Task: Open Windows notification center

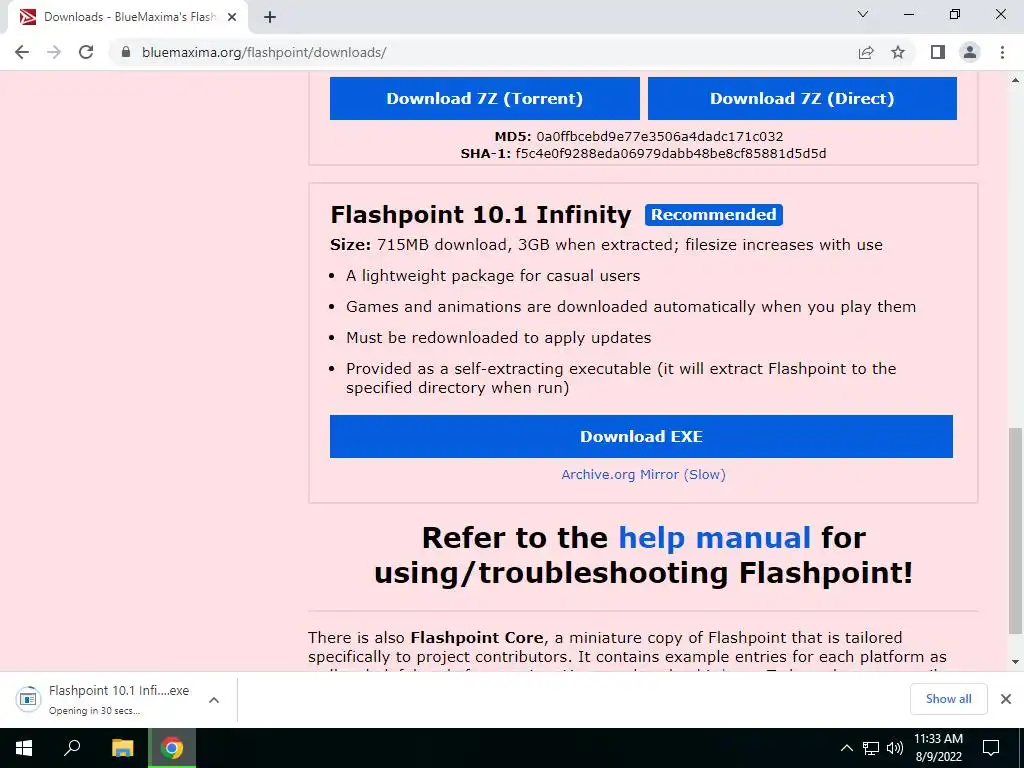Action: 991,748
